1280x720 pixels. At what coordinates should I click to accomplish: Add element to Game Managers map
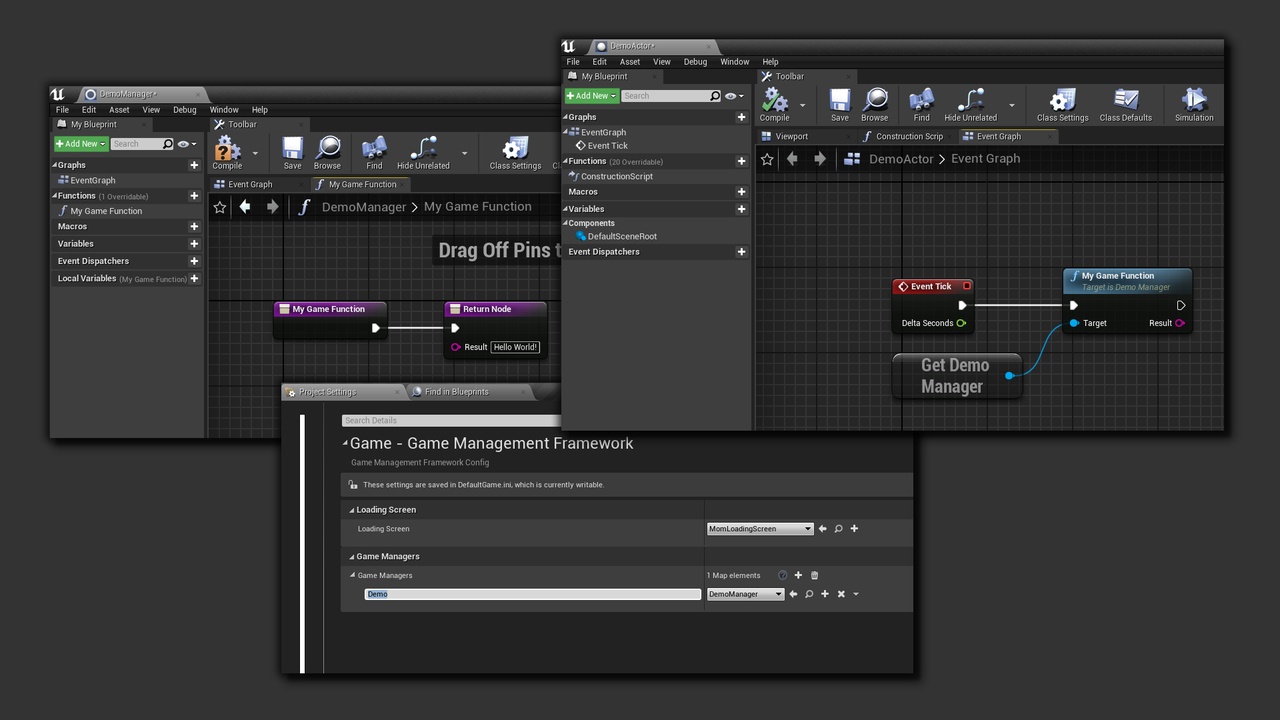pyautogui.click(x=798, y=575)
